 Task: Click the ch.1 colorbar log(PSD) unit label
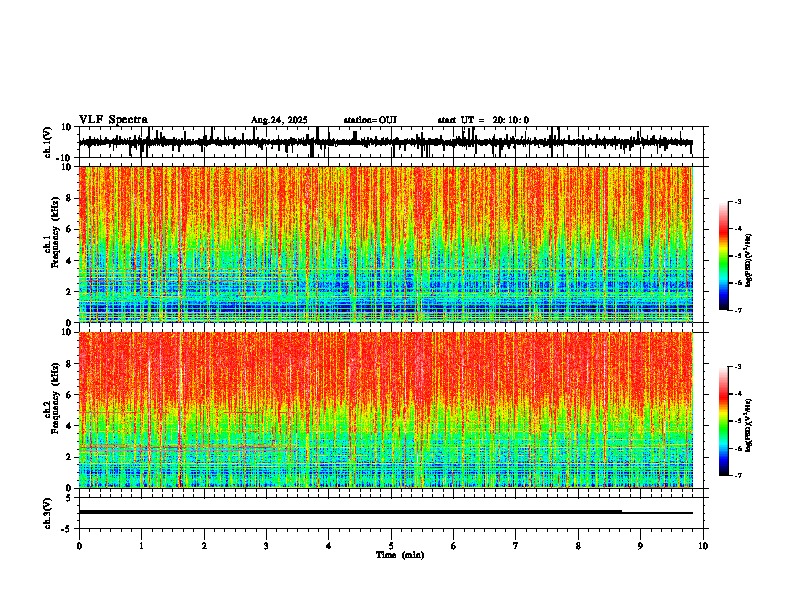pyautogui.click(x=749, y=260)
